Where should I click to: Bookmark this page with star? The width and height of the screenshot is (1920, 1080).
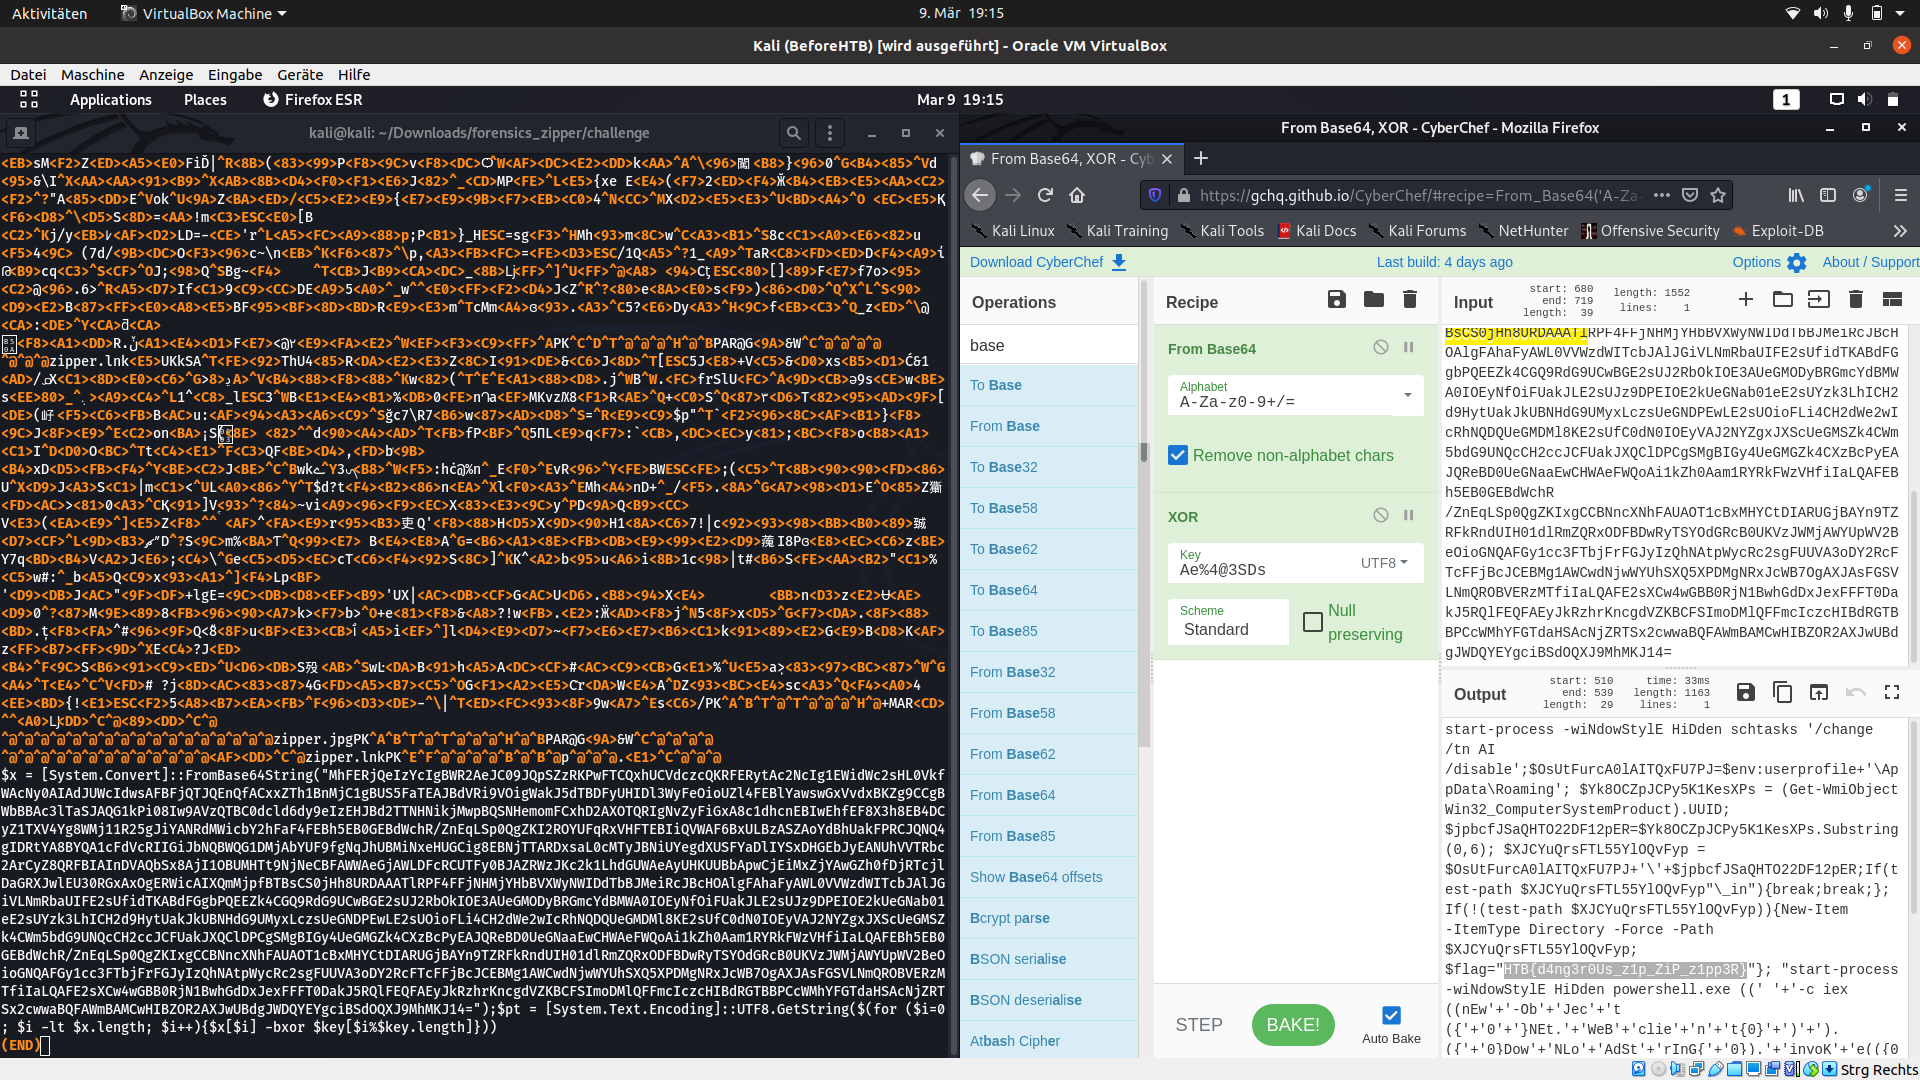1718,195
